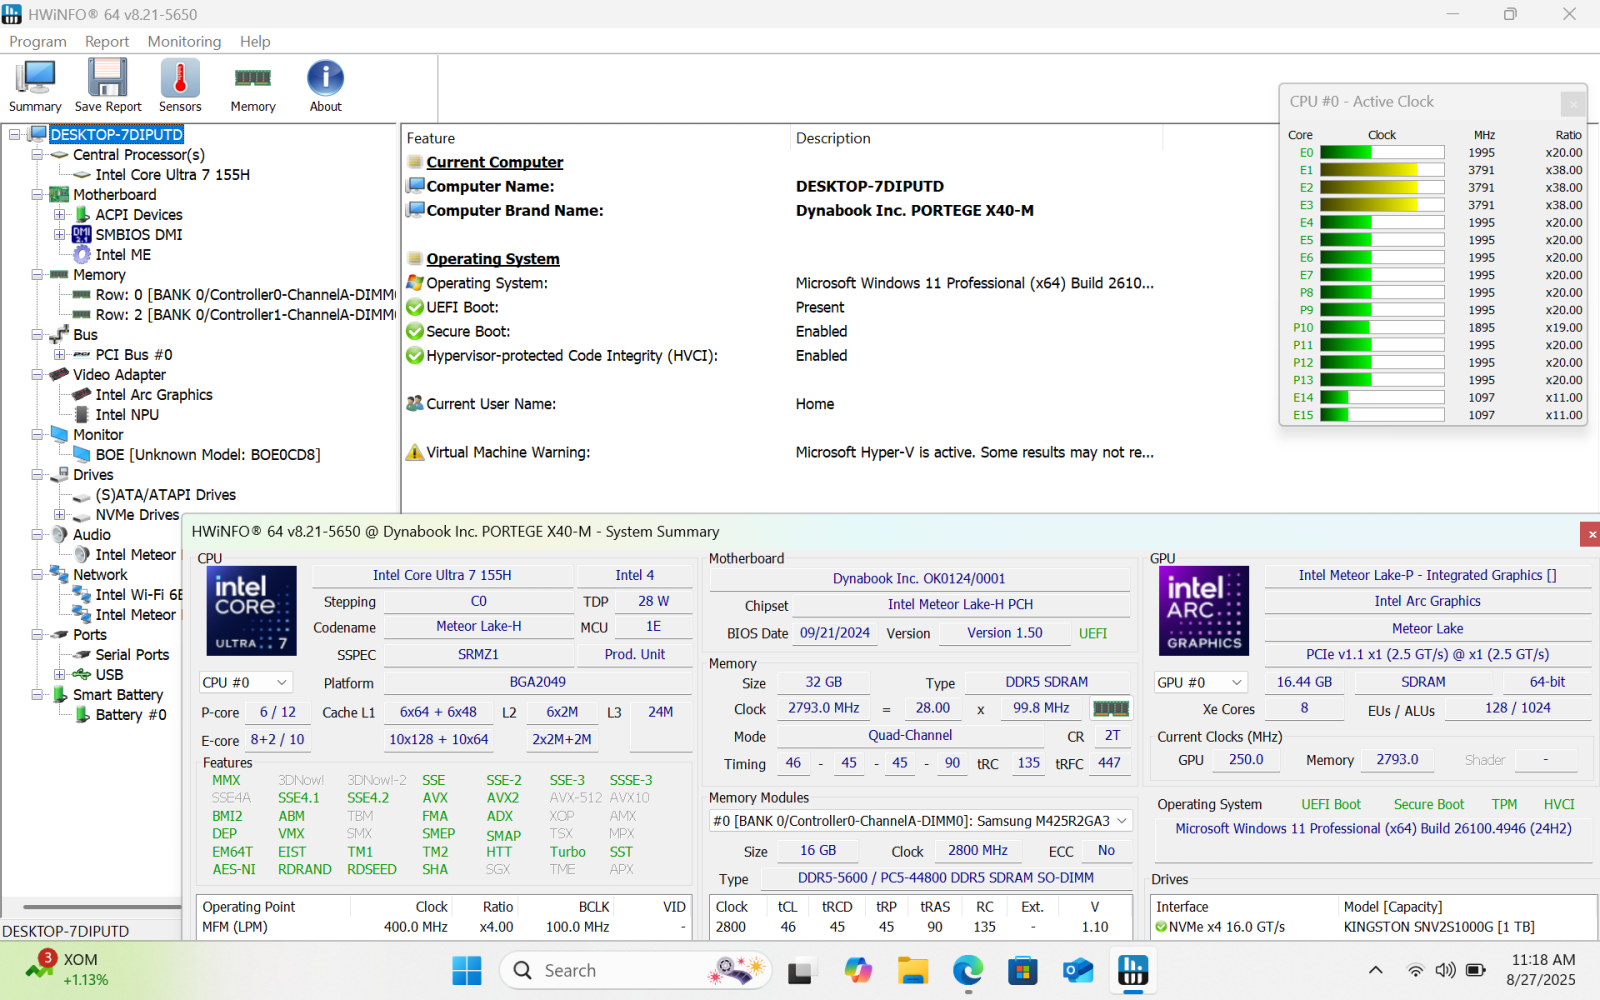Open the Windows Start menu
This screenshot has width=1600, height=1000.
466,970
